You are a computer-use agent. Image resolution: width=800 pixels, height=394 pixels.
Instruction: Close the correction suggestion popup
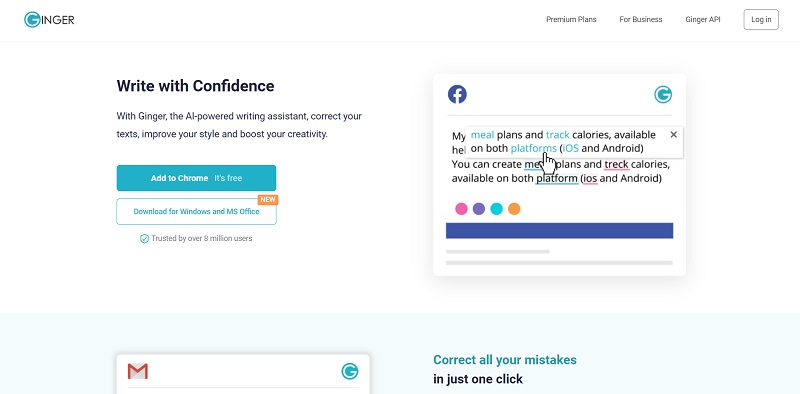pyautogui.click(x=673, y=134)
